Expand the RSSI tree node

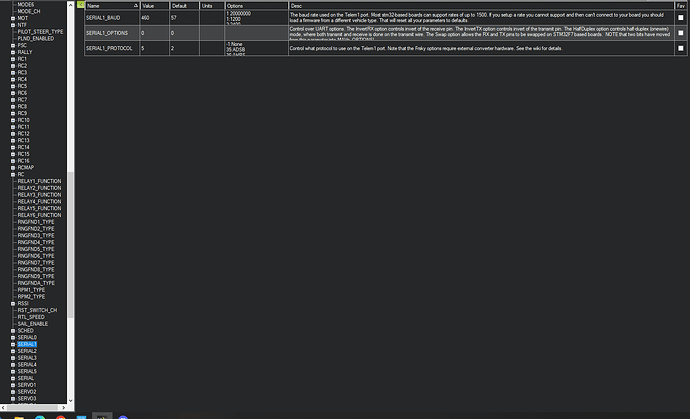click(x=13, y=304)
